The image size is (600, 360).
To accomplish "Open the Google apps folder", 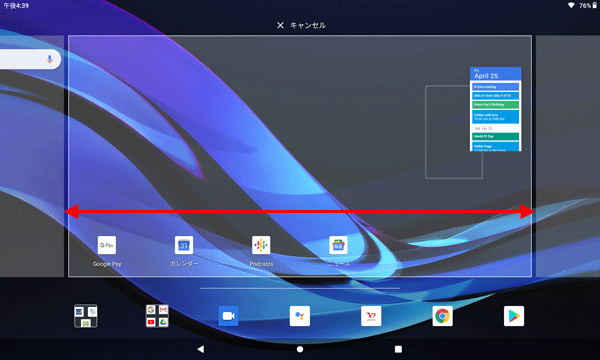I will 157,316.
